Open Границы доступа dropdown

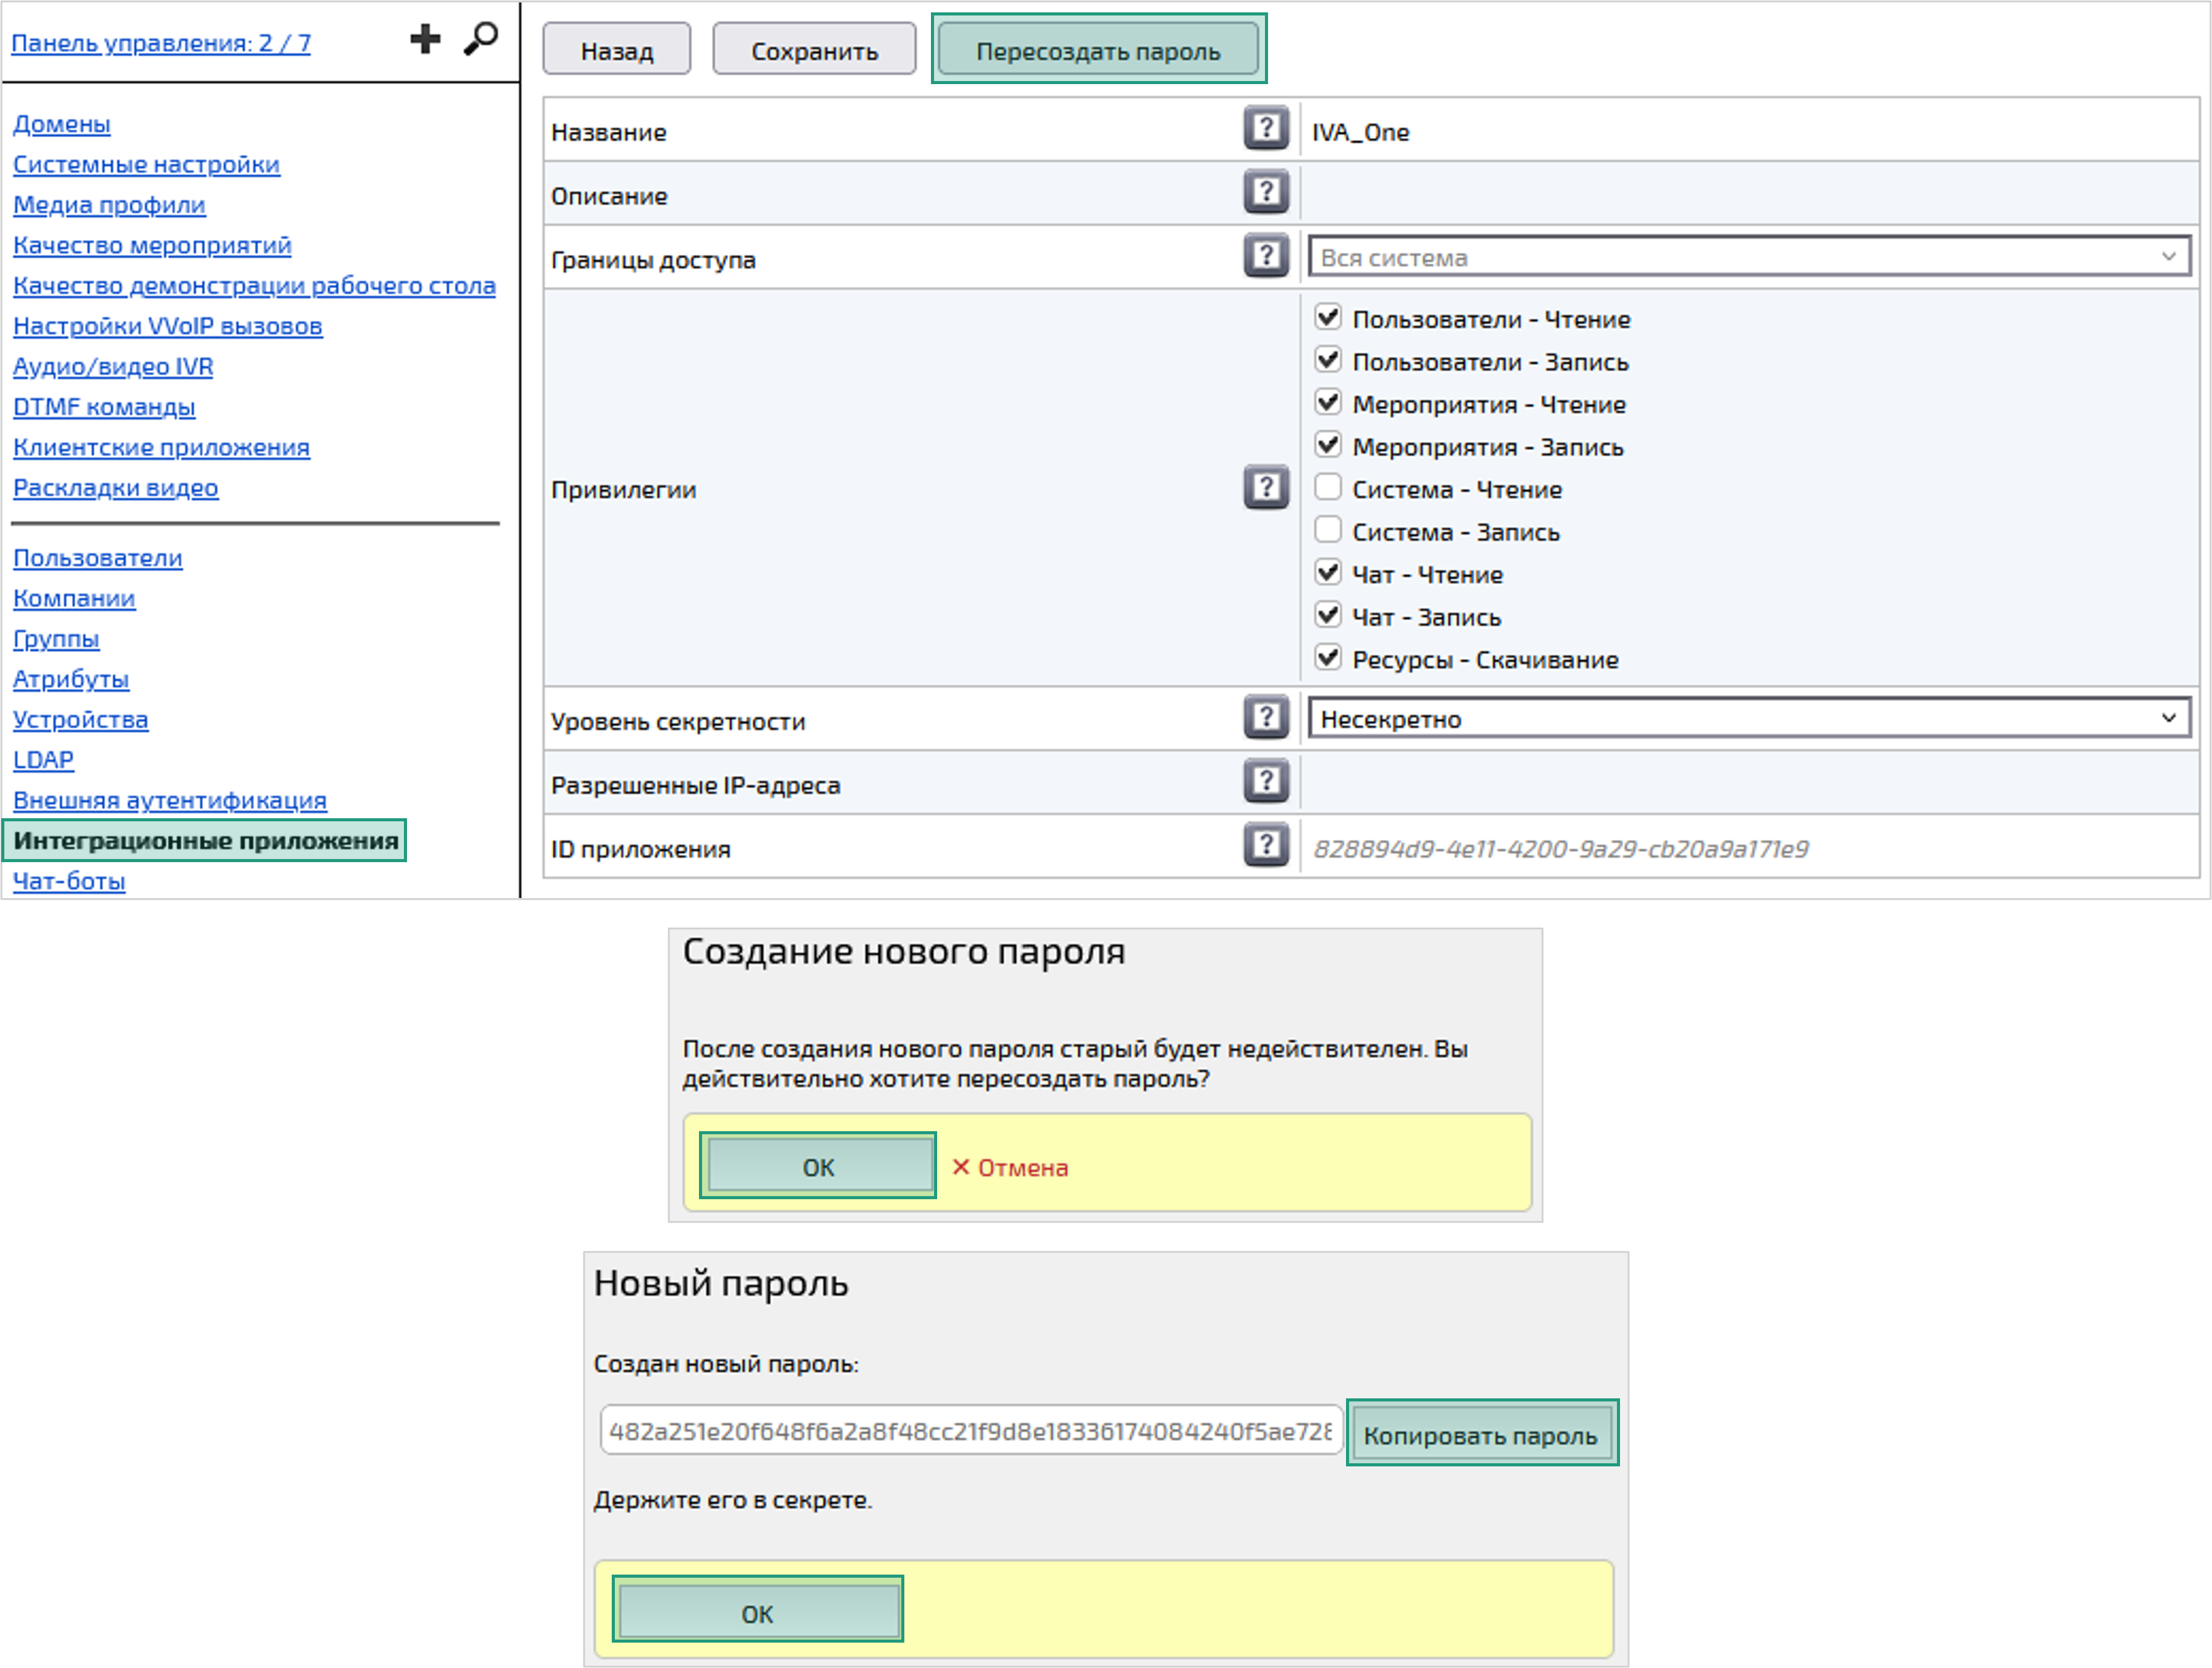[x=1748, y=257]
